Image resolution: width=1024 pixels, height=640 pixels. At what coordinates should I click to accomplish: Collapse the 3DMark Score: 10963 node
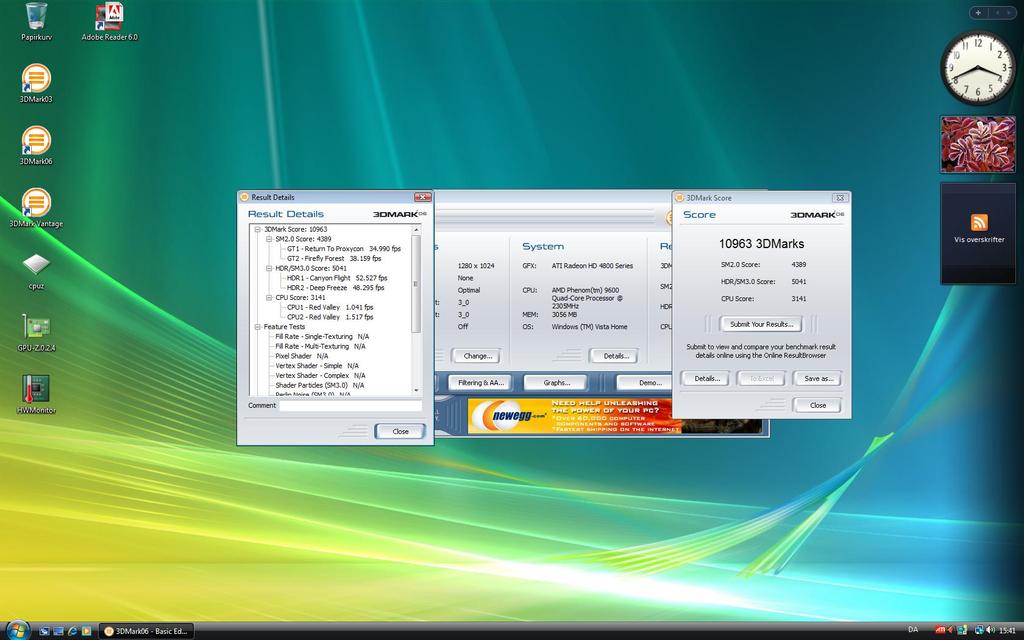tap(258, 229)
